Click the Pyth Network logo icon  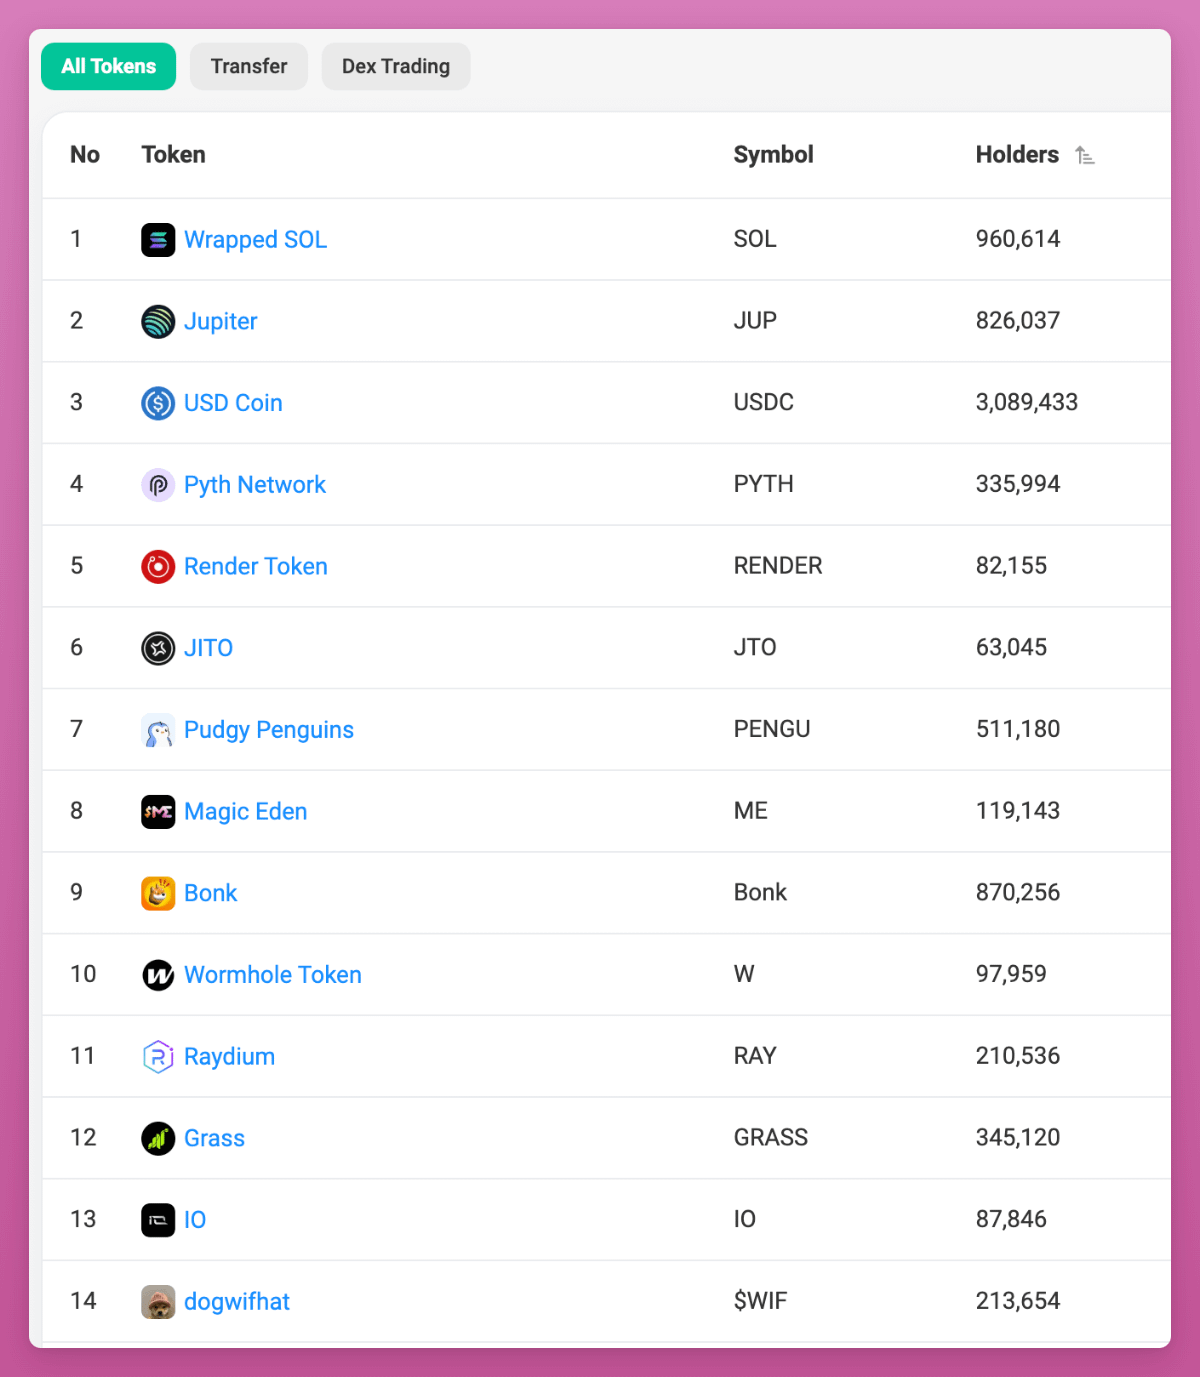click(x=158, y=485)
